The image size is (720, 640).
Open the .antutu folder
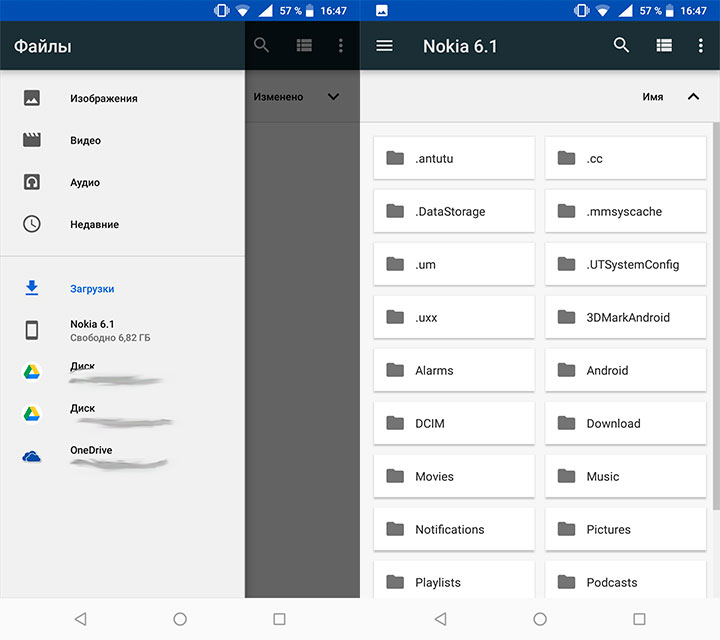click(455, 159)
